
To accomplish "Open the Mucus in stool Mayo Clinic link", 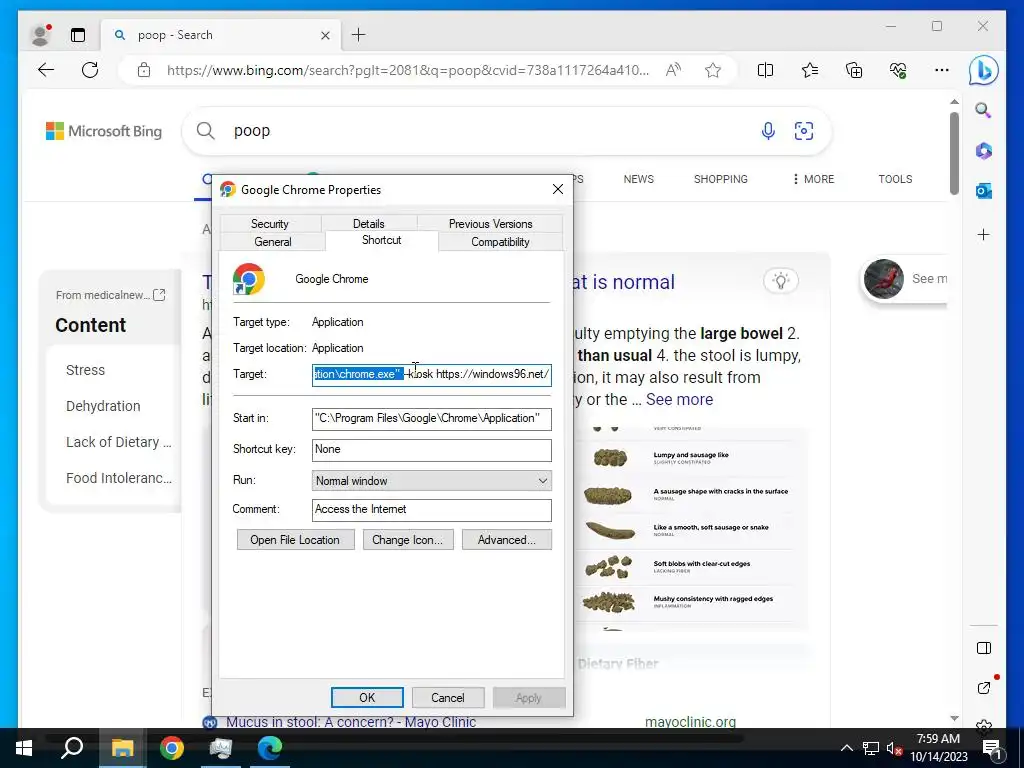I will pyautogui.click(x=351, y=722).
